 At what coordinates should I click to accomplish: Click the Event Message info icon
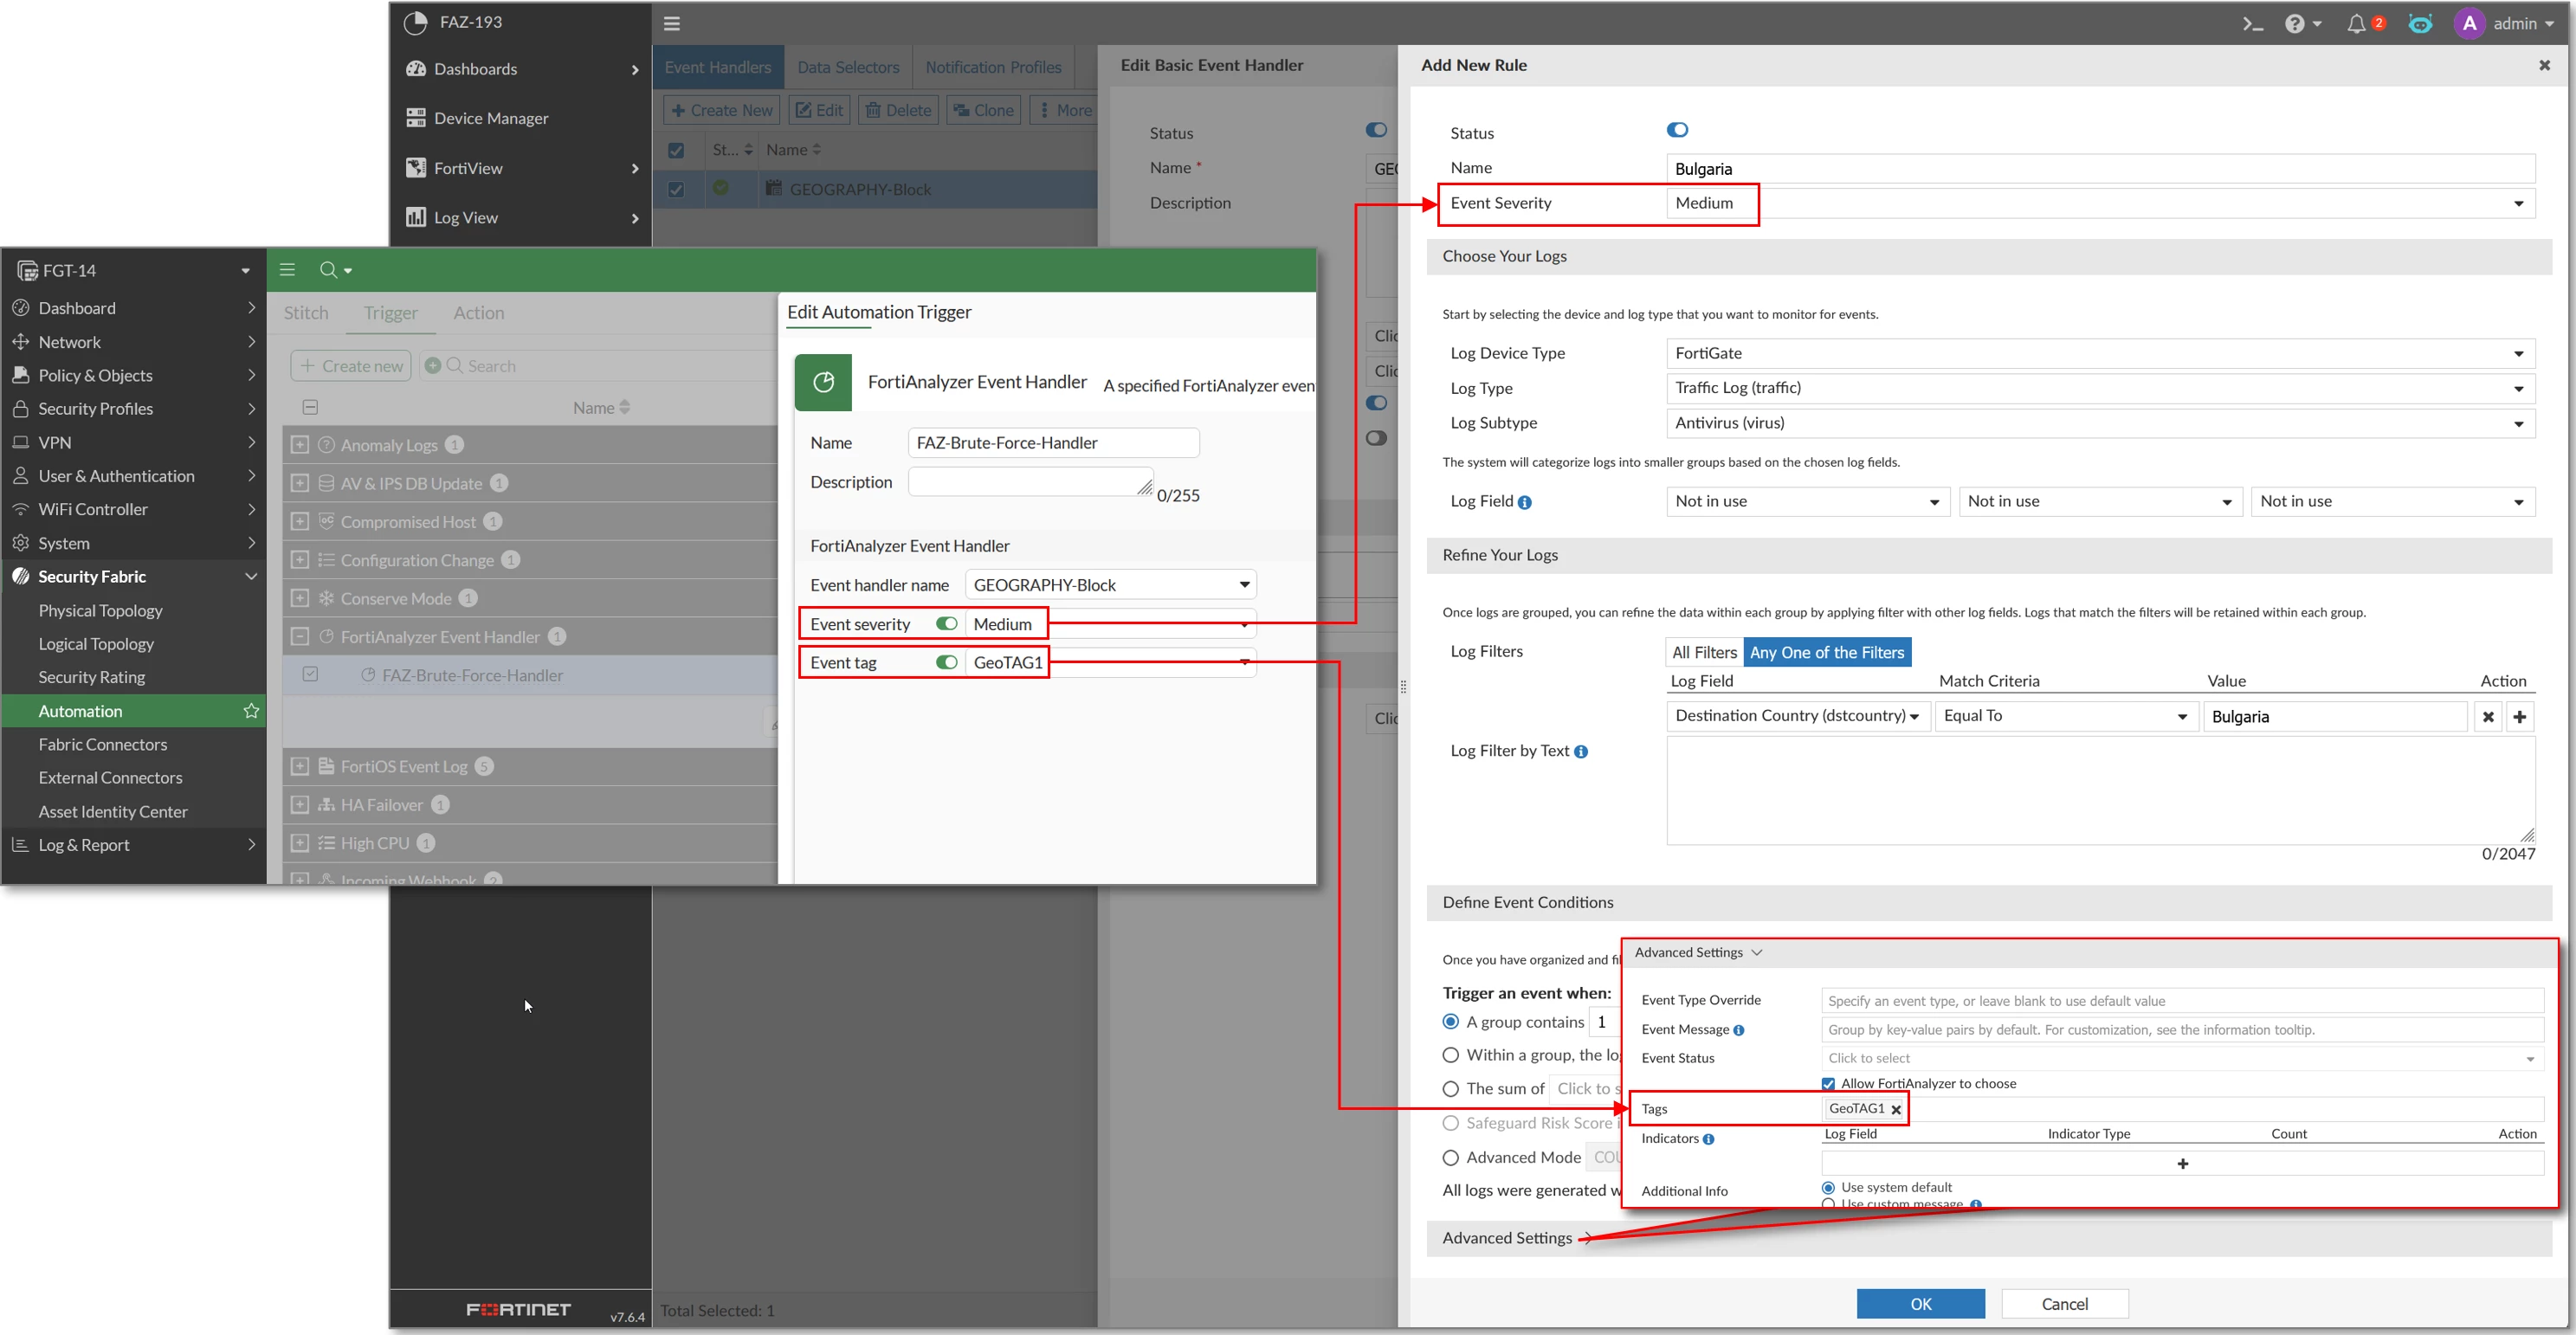pos(1738,1030)
